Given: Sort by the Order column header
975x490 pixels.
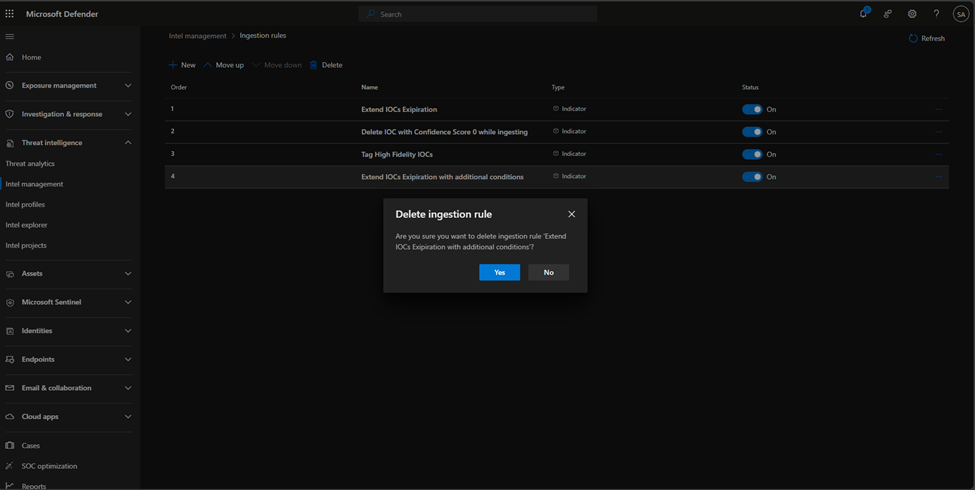Looking at the screenshot, I should [179, 88].
